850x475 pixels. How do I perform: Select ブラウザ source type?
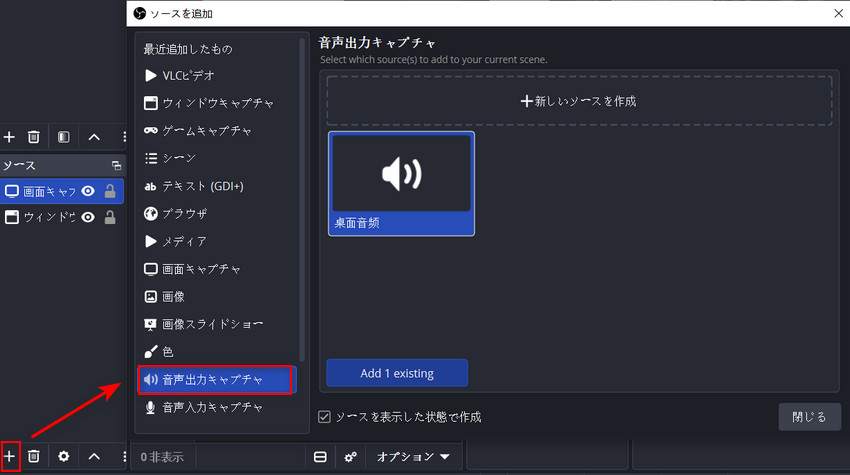(x=217, y=214)
